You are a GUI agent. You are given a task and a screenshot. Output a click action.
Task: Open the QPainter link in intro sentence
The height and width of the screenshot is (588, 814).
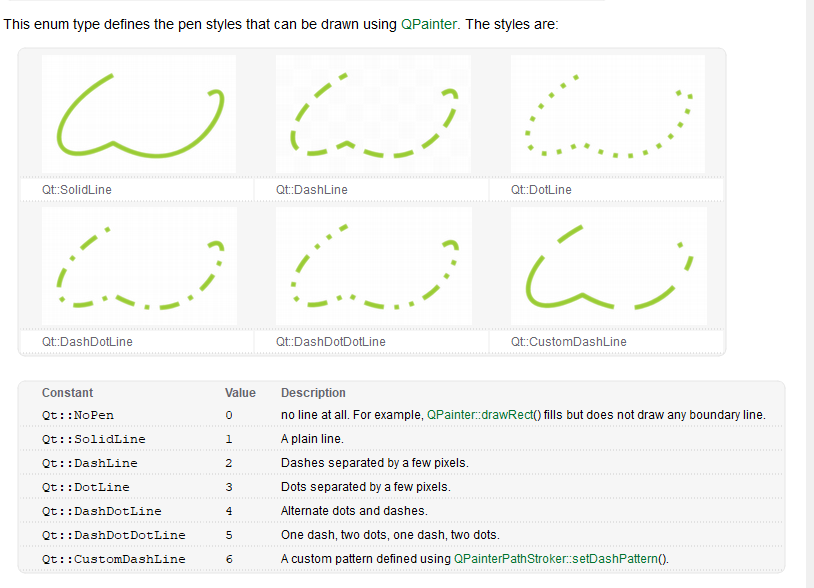[x=429, y=24]
